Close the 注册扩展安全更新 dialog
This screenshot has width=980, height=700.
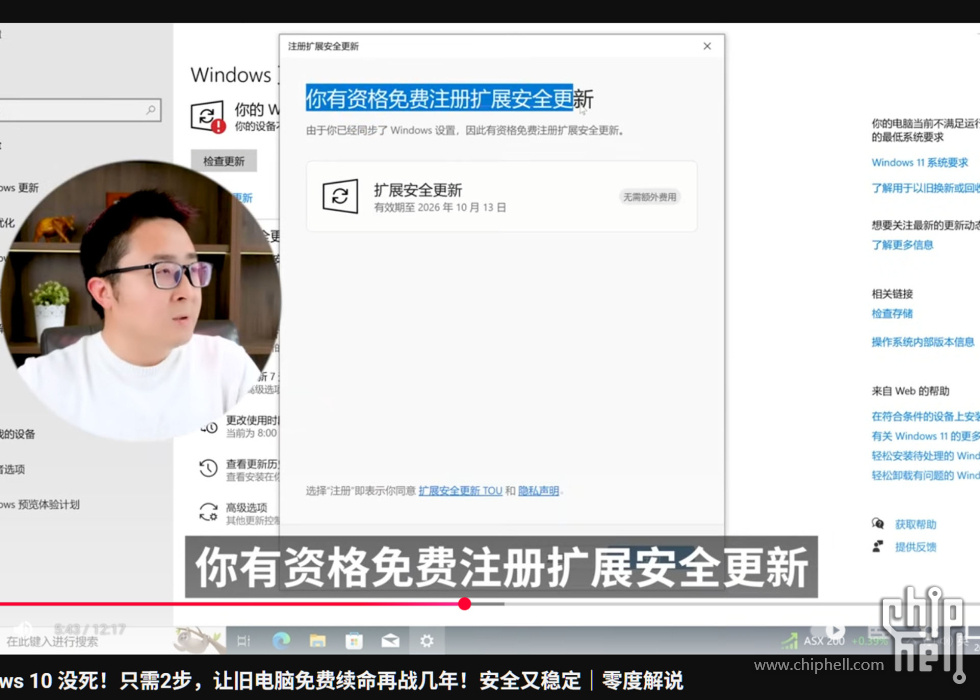(x=707, y=46)
